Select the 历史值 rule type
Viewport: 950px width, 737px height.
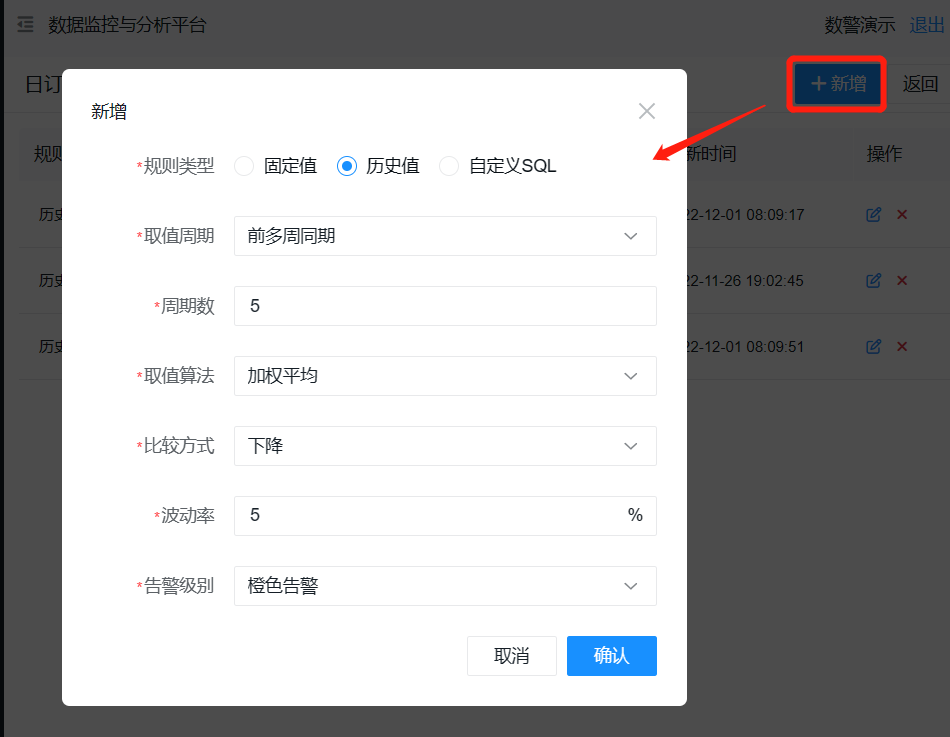point(347,166)
